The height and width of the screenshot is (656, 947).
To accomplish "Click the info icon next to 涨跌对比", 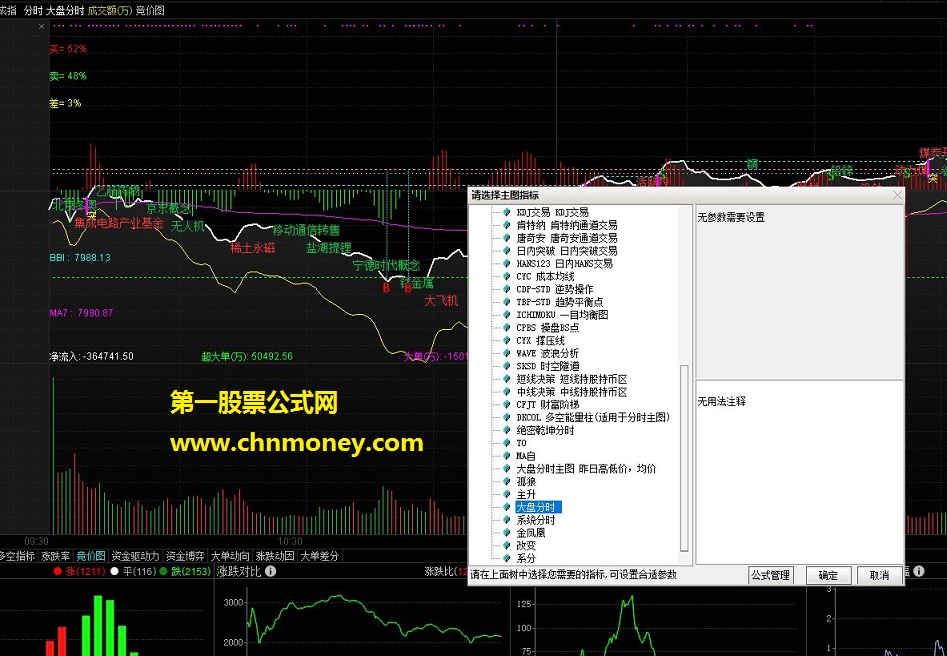I will [271, 571].
